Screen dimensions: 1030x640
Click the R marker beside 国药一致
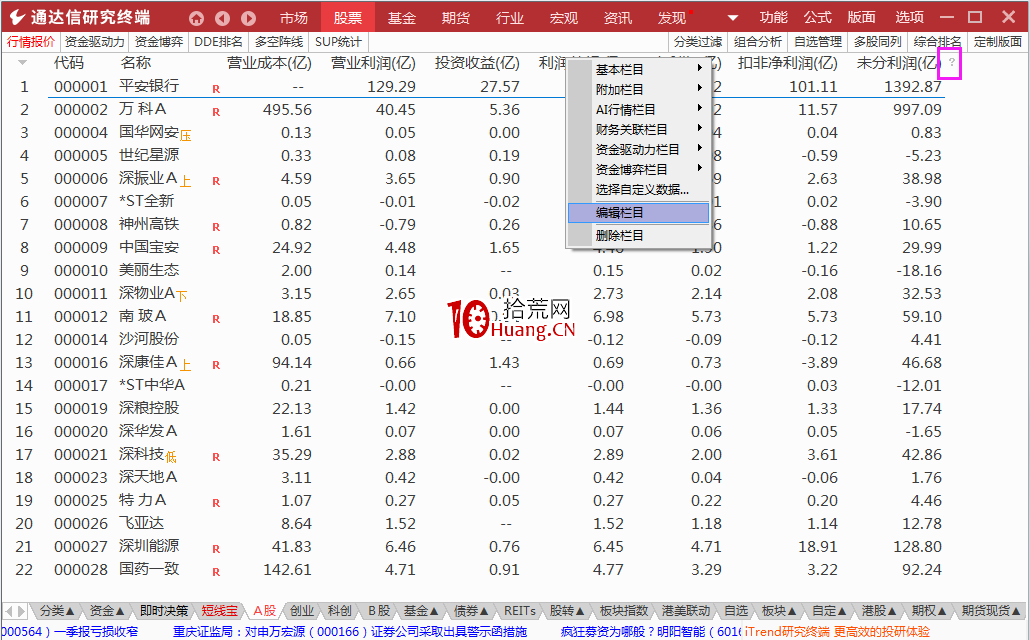click(x=216, y=572)
